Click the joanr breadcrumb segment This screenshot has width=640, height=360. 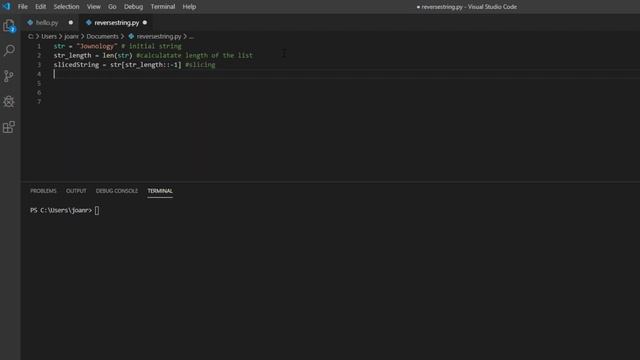(x=71, y=36)
